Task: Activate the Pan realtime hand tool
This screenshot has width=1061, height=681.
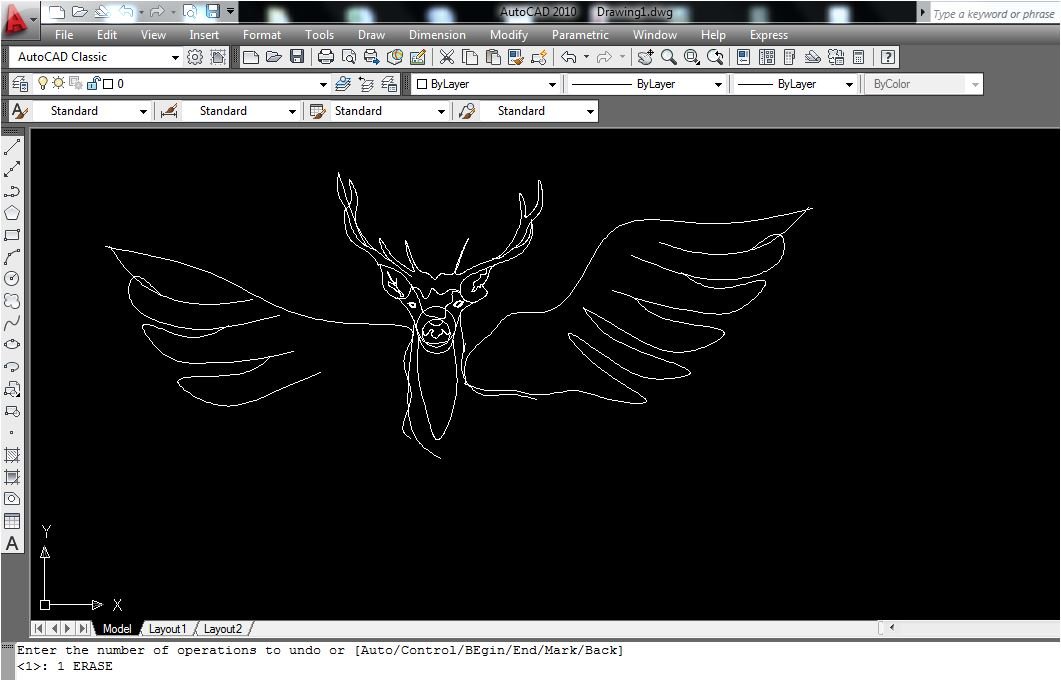Action: click(646, 57)
